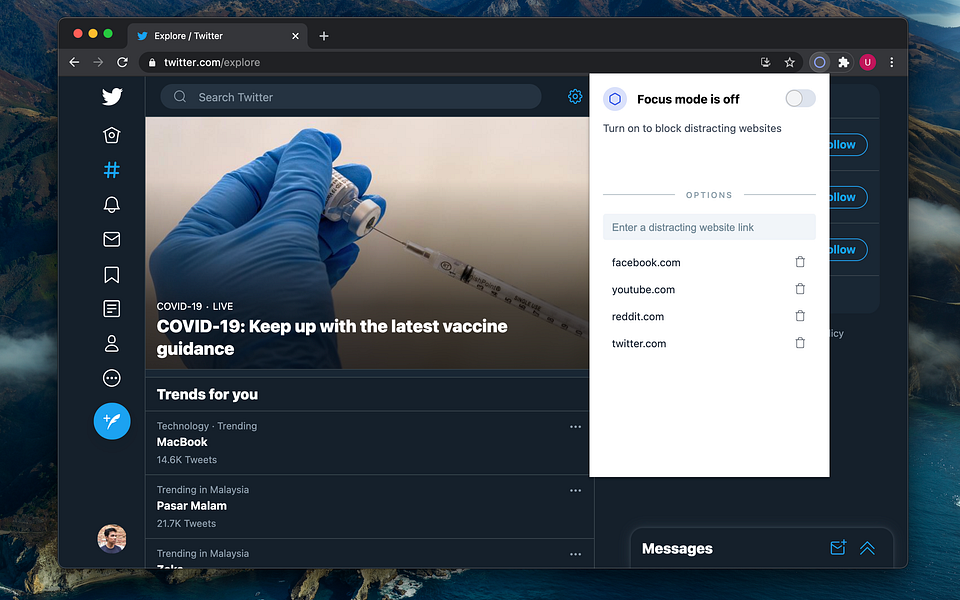Click the Search Twitter field
Screen dimensions: 960x600
[x=351, y=97]
